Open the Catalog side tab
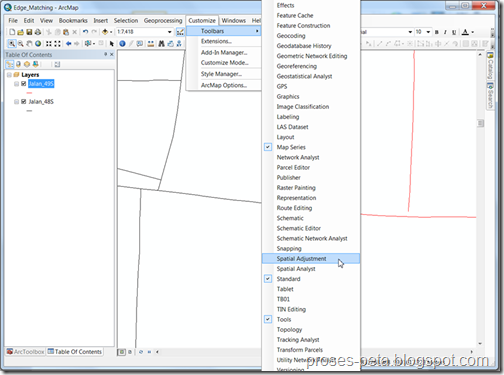Screen dimensions: 504x375 pos(490,66)
